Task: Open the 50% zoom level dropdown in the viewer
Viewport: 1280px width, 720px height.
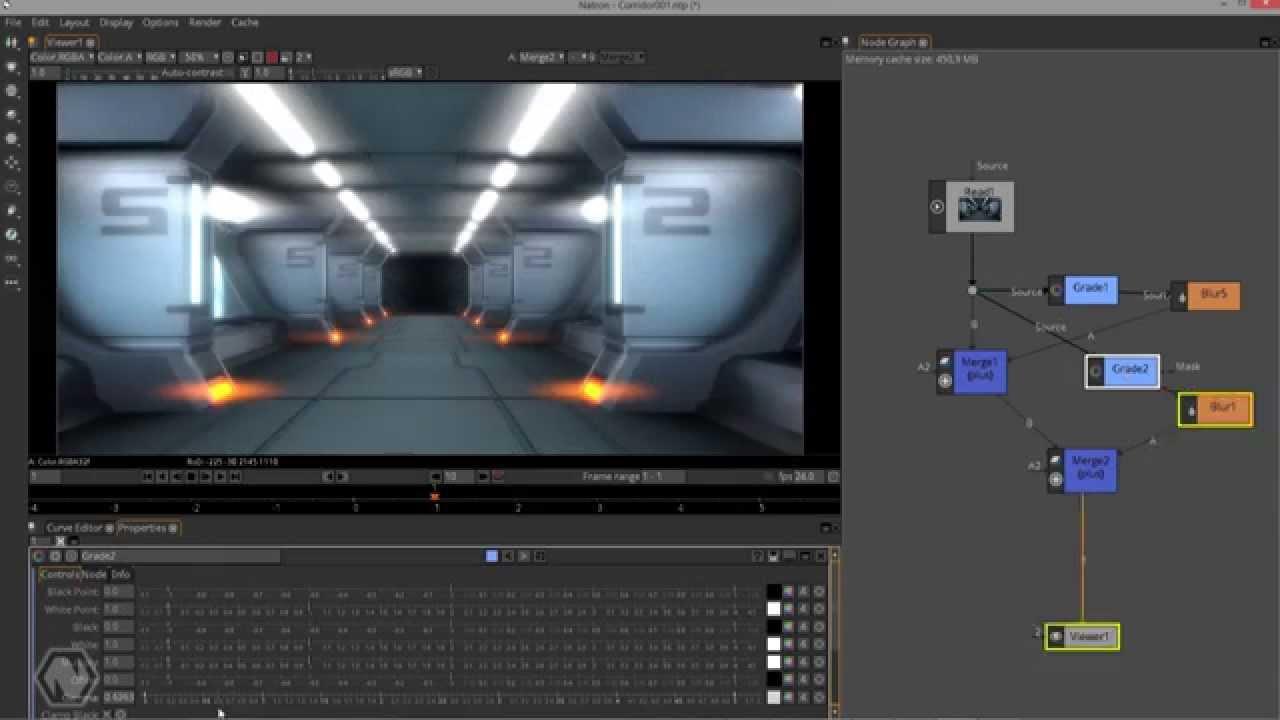Action: 198,57
